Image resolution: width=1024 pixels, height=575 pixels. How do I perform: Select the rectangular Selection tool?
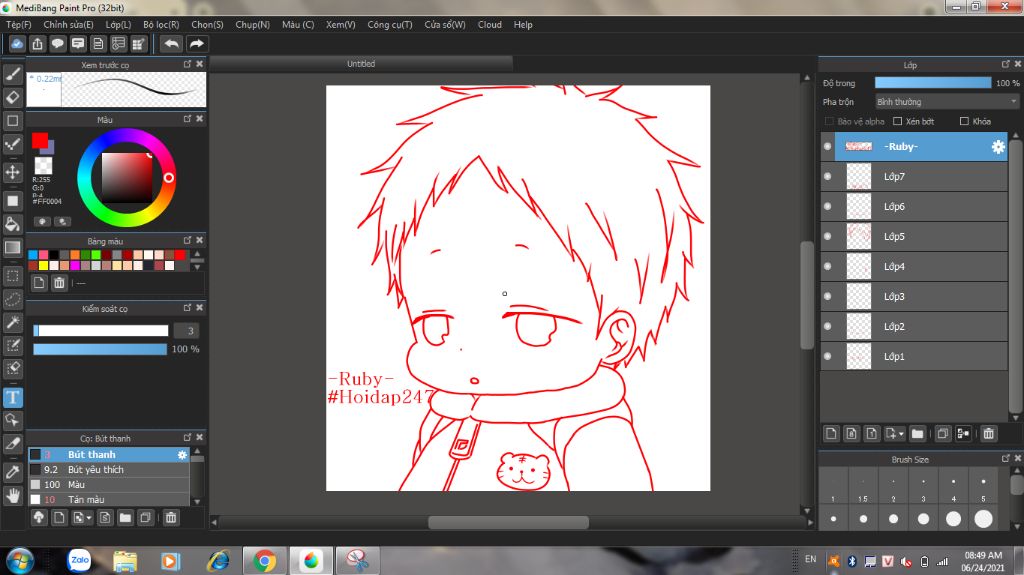tap(12, 276)
